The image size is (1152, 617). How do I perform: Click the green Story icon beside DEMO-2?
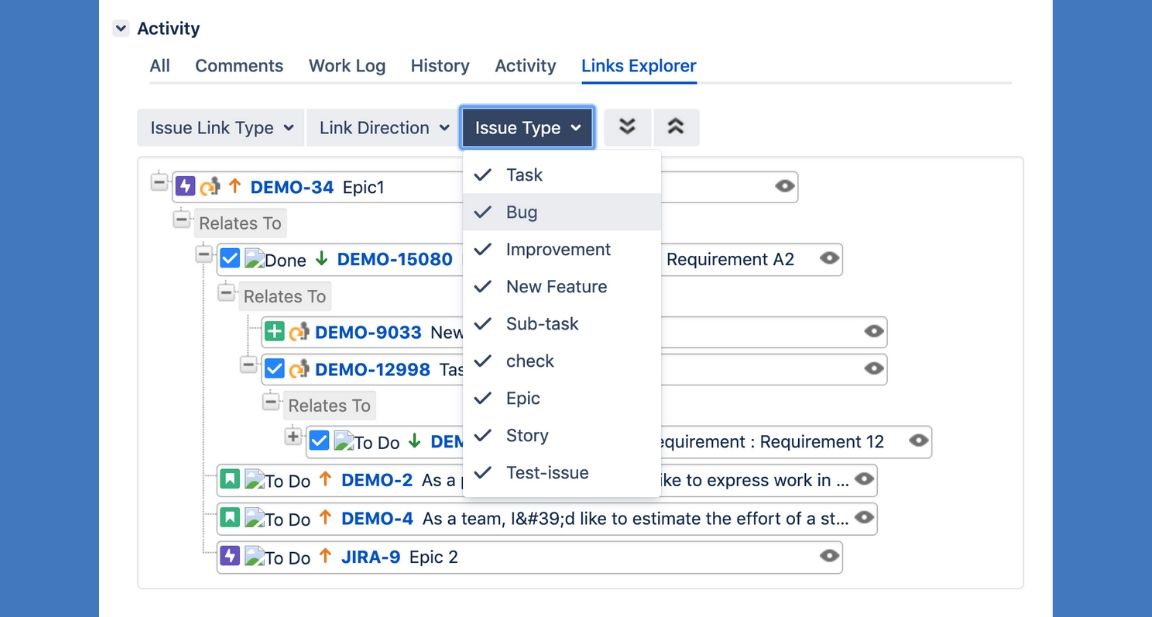click(230, 480)
